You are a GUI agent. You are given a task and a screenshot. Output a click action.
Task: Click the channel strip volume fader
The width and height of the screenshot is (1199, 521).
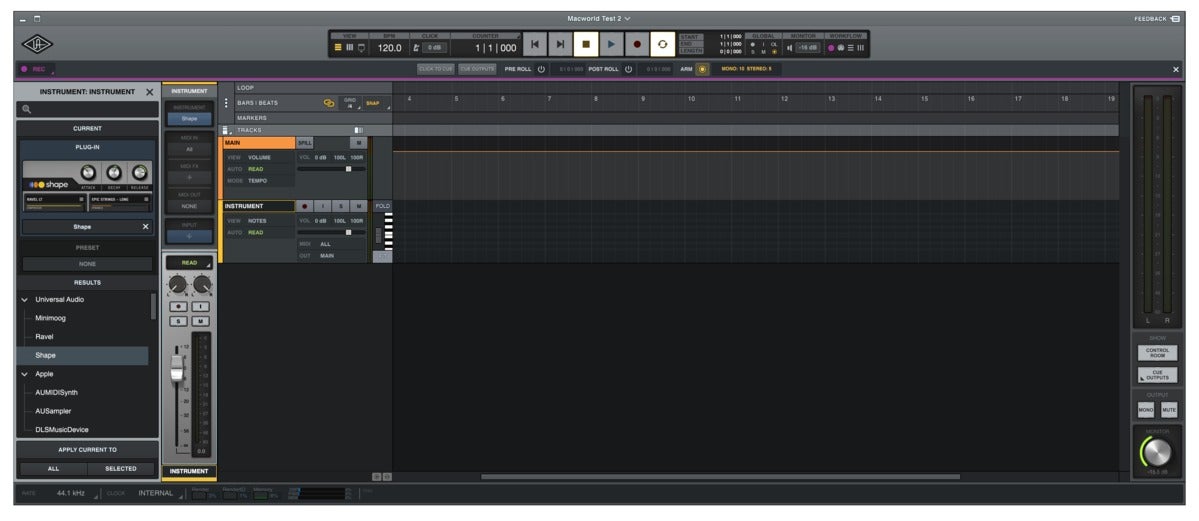(177, 367)
